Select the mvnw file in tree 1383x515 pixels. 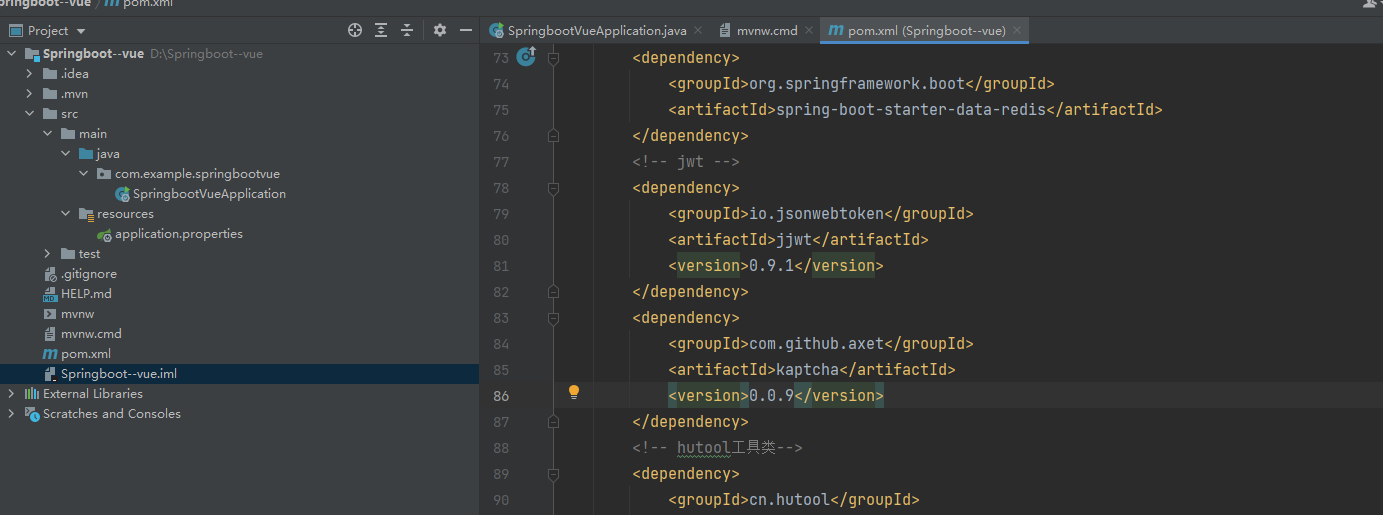(x=77, y=314)
